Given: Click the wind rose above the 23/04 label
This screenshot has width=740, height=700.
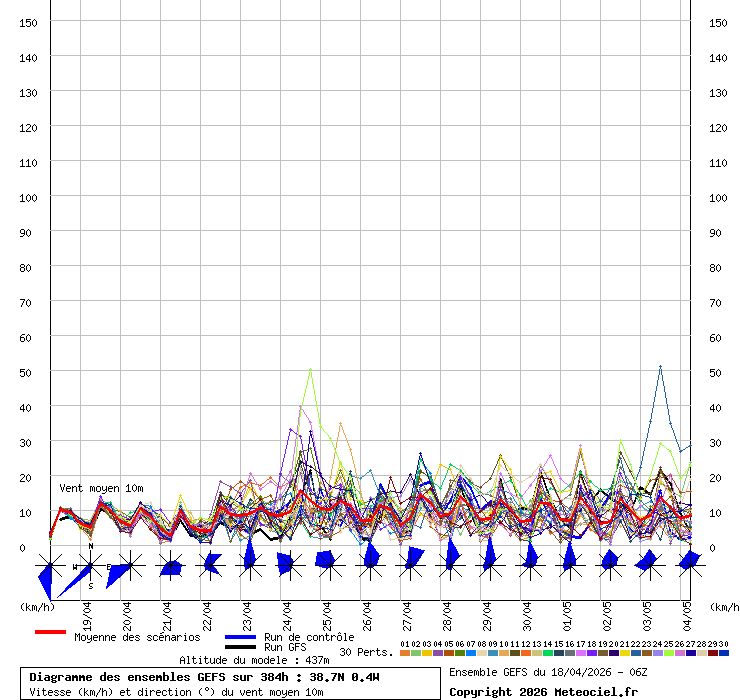Looking at the screenshot, I should point(249,565).
